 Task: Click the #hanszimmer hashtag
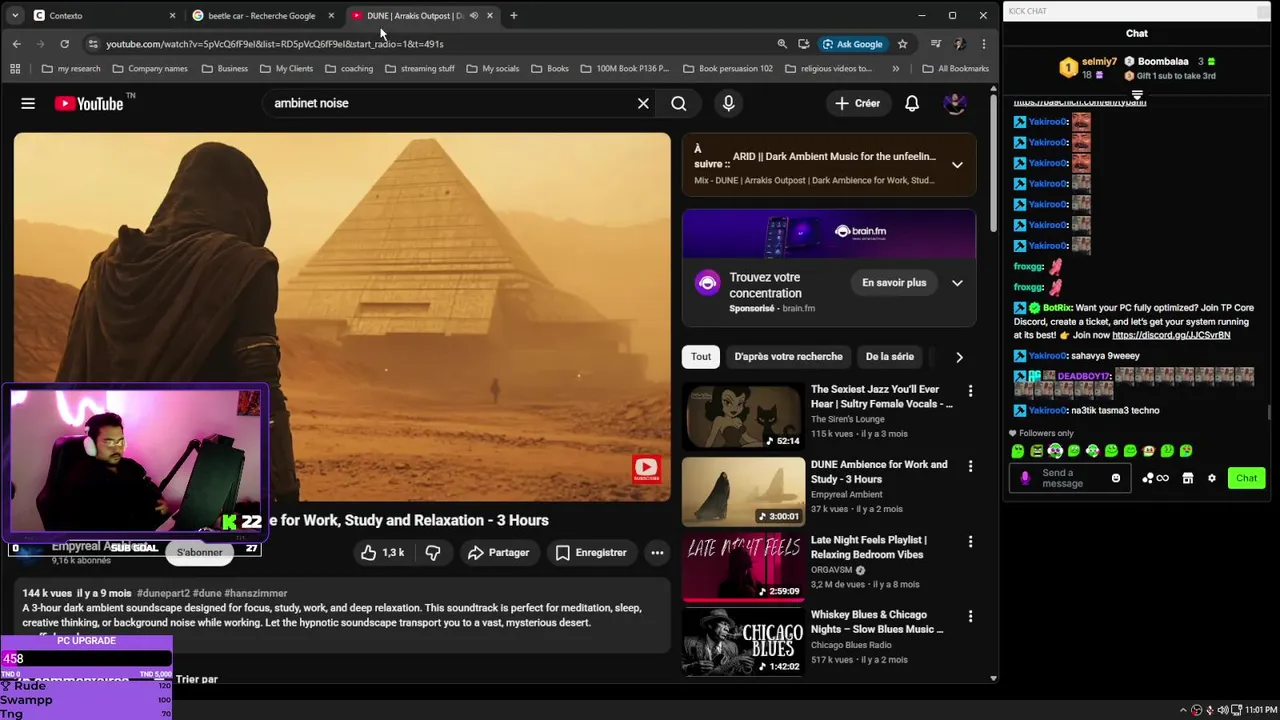[x=255, y=593]
